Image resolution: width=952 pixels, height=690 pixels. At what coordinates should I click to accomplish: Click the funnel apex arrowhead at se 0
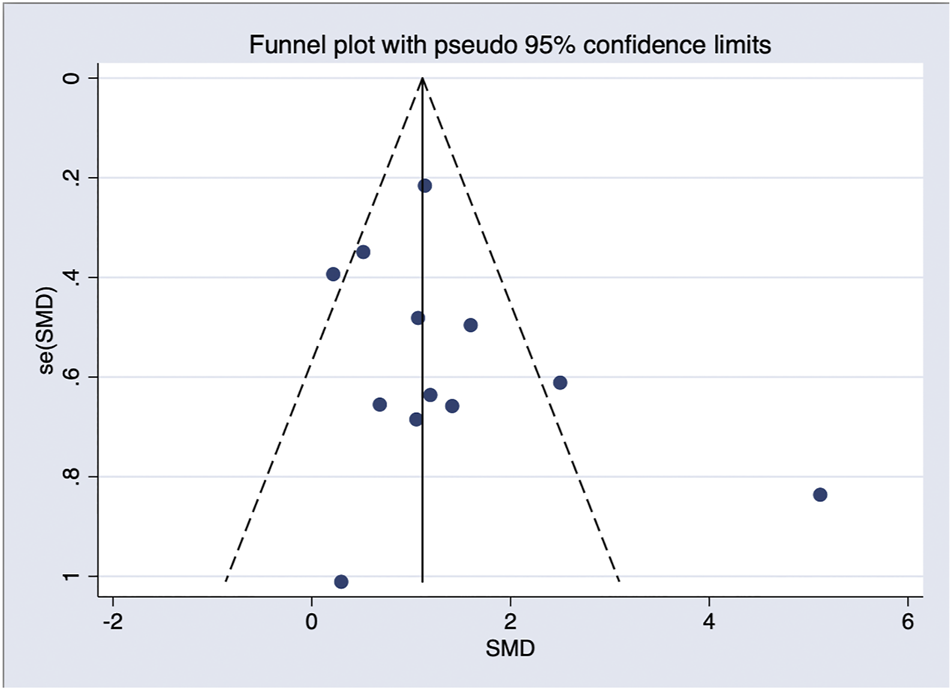[x=423, y=82]
